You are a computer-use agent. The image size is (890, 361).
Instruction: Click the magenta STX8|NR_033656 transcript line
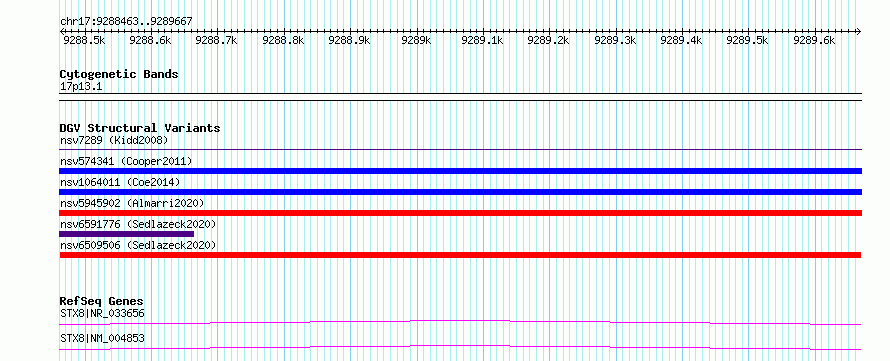coord(460,322)
